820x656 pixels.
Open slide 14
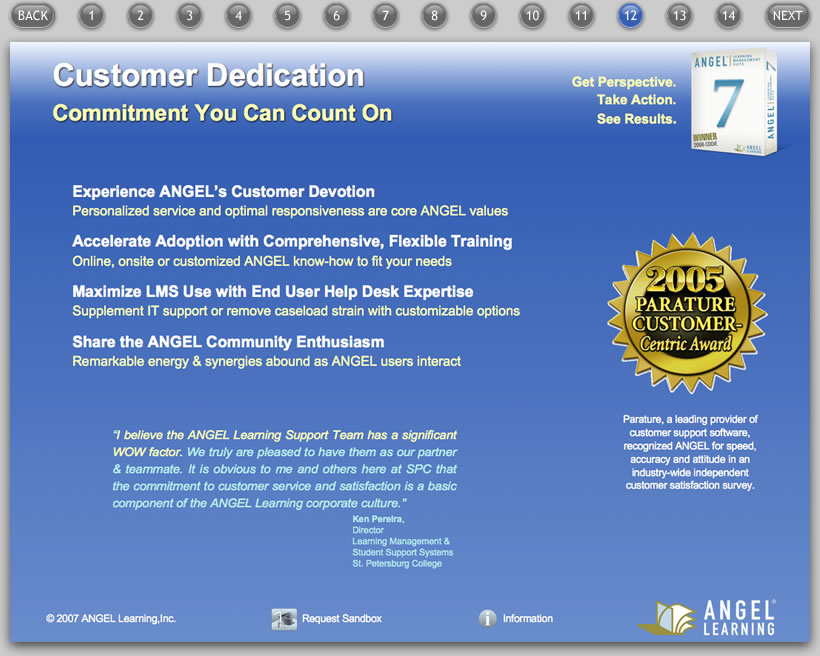(728, 15)
